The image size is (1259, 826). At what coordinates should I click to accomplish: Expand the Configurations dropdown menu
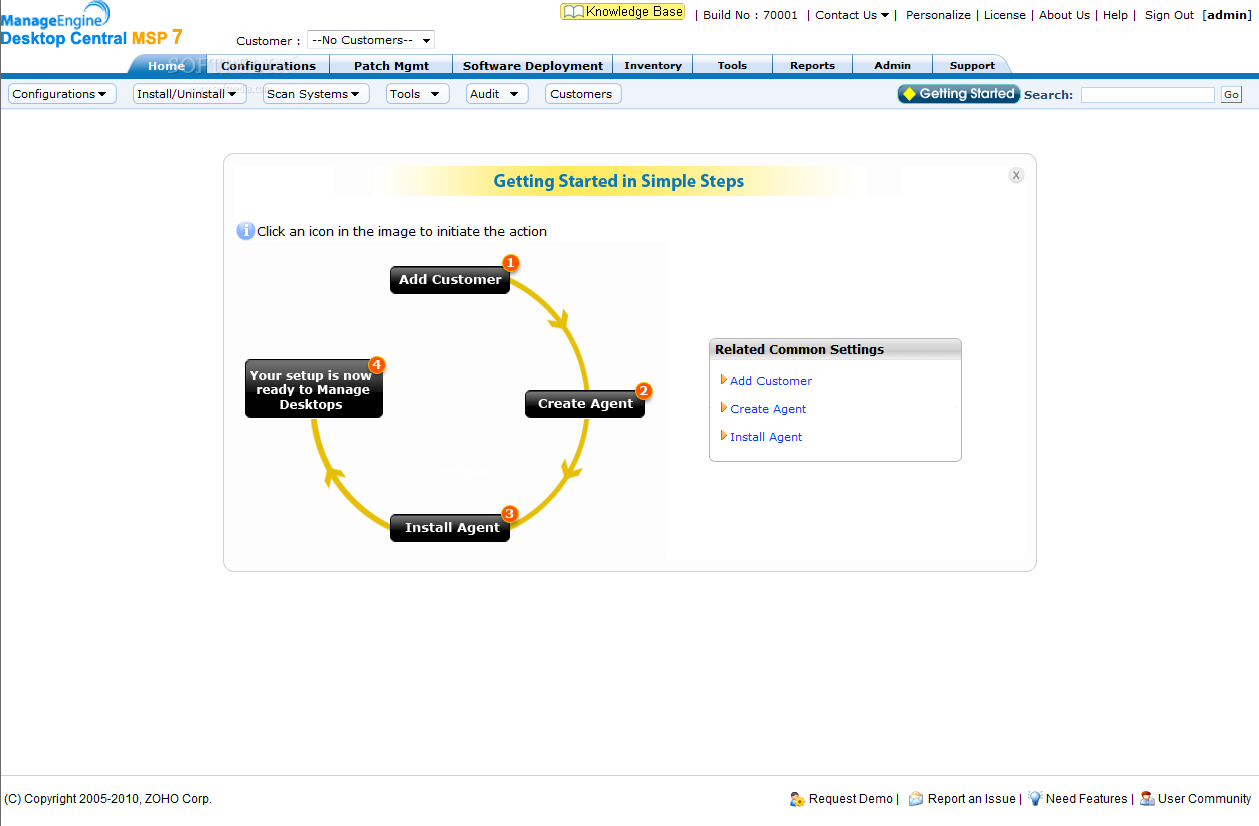pos(62,94)
